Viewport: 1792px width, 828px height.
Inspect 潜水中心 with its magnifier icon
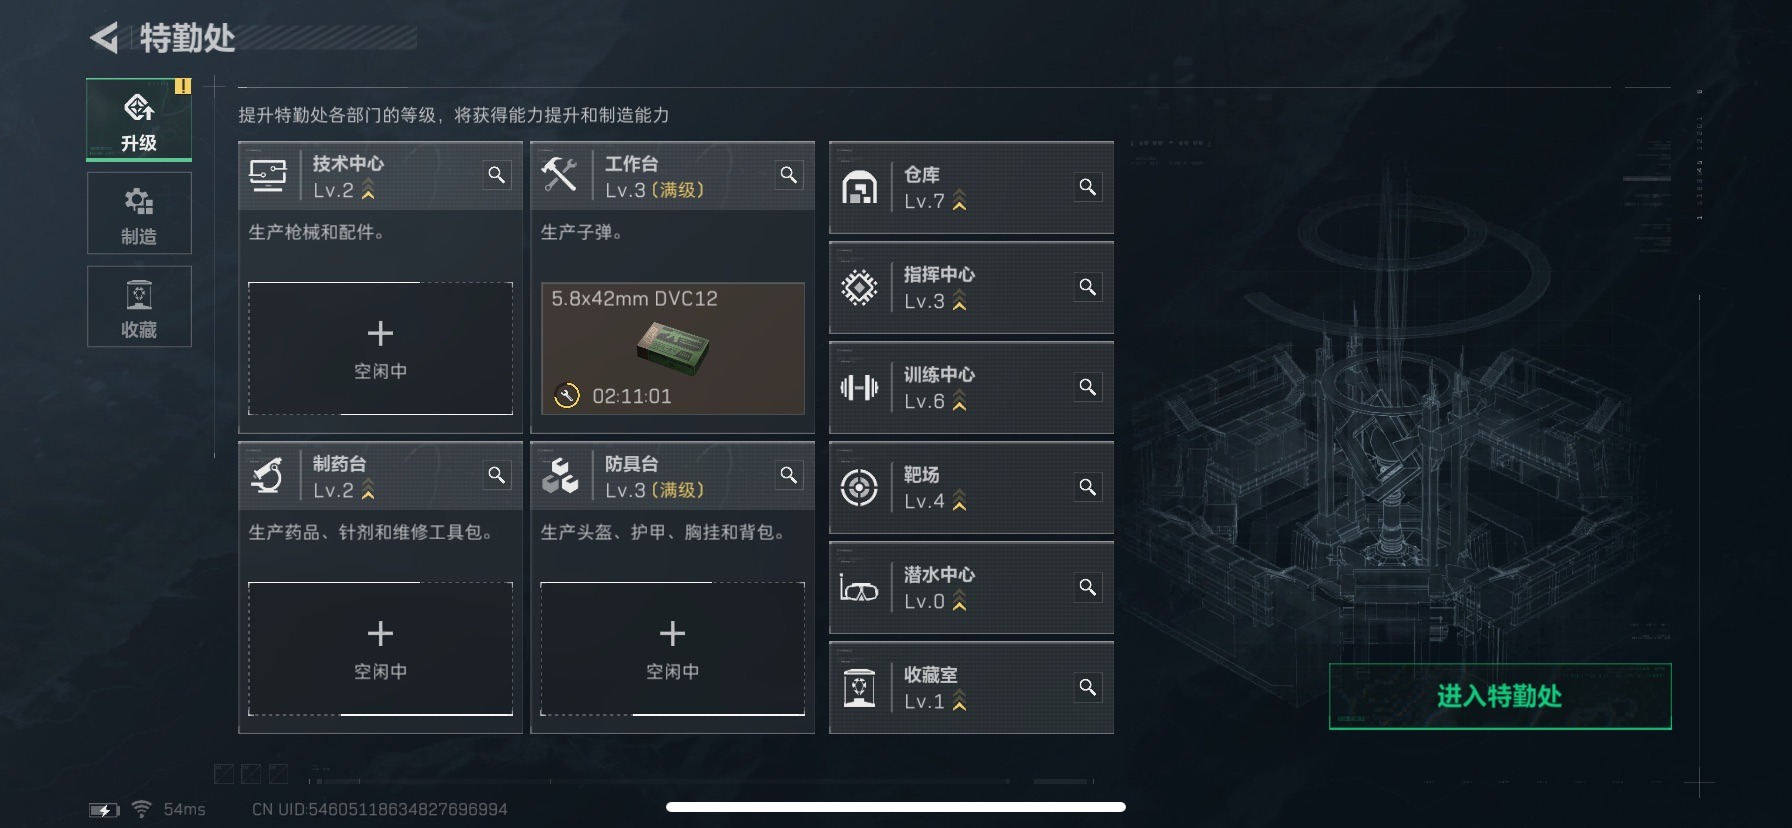click(x=1087, y=587)
